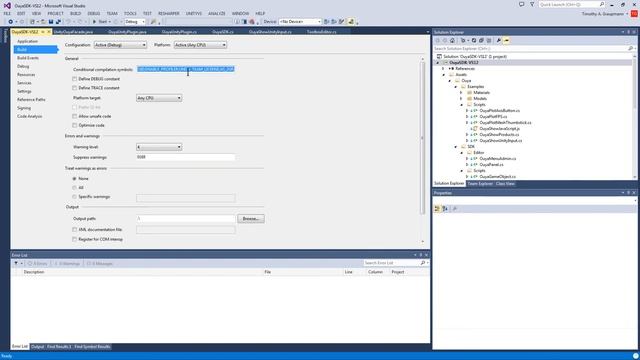Select the Specific warnings radio button
Image resolution: width=640 pixels, height=360 pixels.
coord(74,197)
